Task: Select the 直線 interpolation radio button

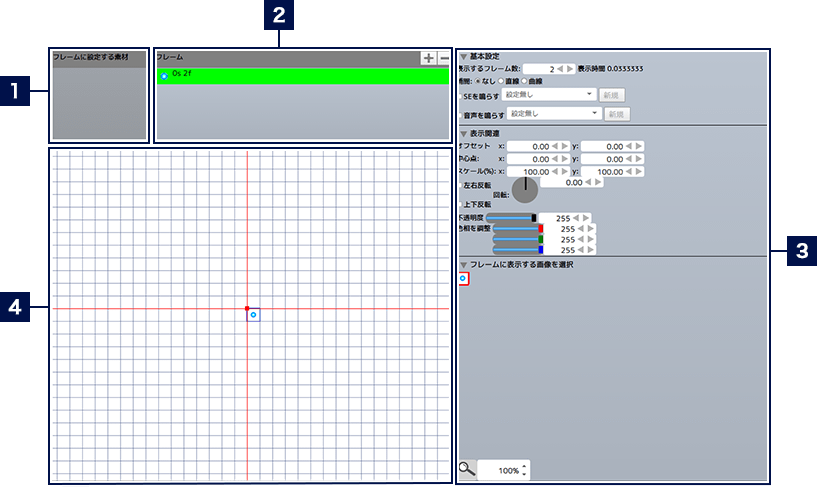Action: (501, 80)
